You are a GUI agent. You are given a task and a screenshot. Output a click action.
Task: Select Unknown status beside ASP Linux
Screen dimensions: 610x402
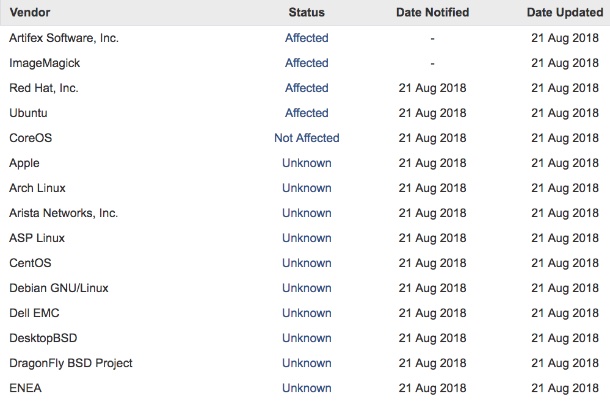coord(307,238)
